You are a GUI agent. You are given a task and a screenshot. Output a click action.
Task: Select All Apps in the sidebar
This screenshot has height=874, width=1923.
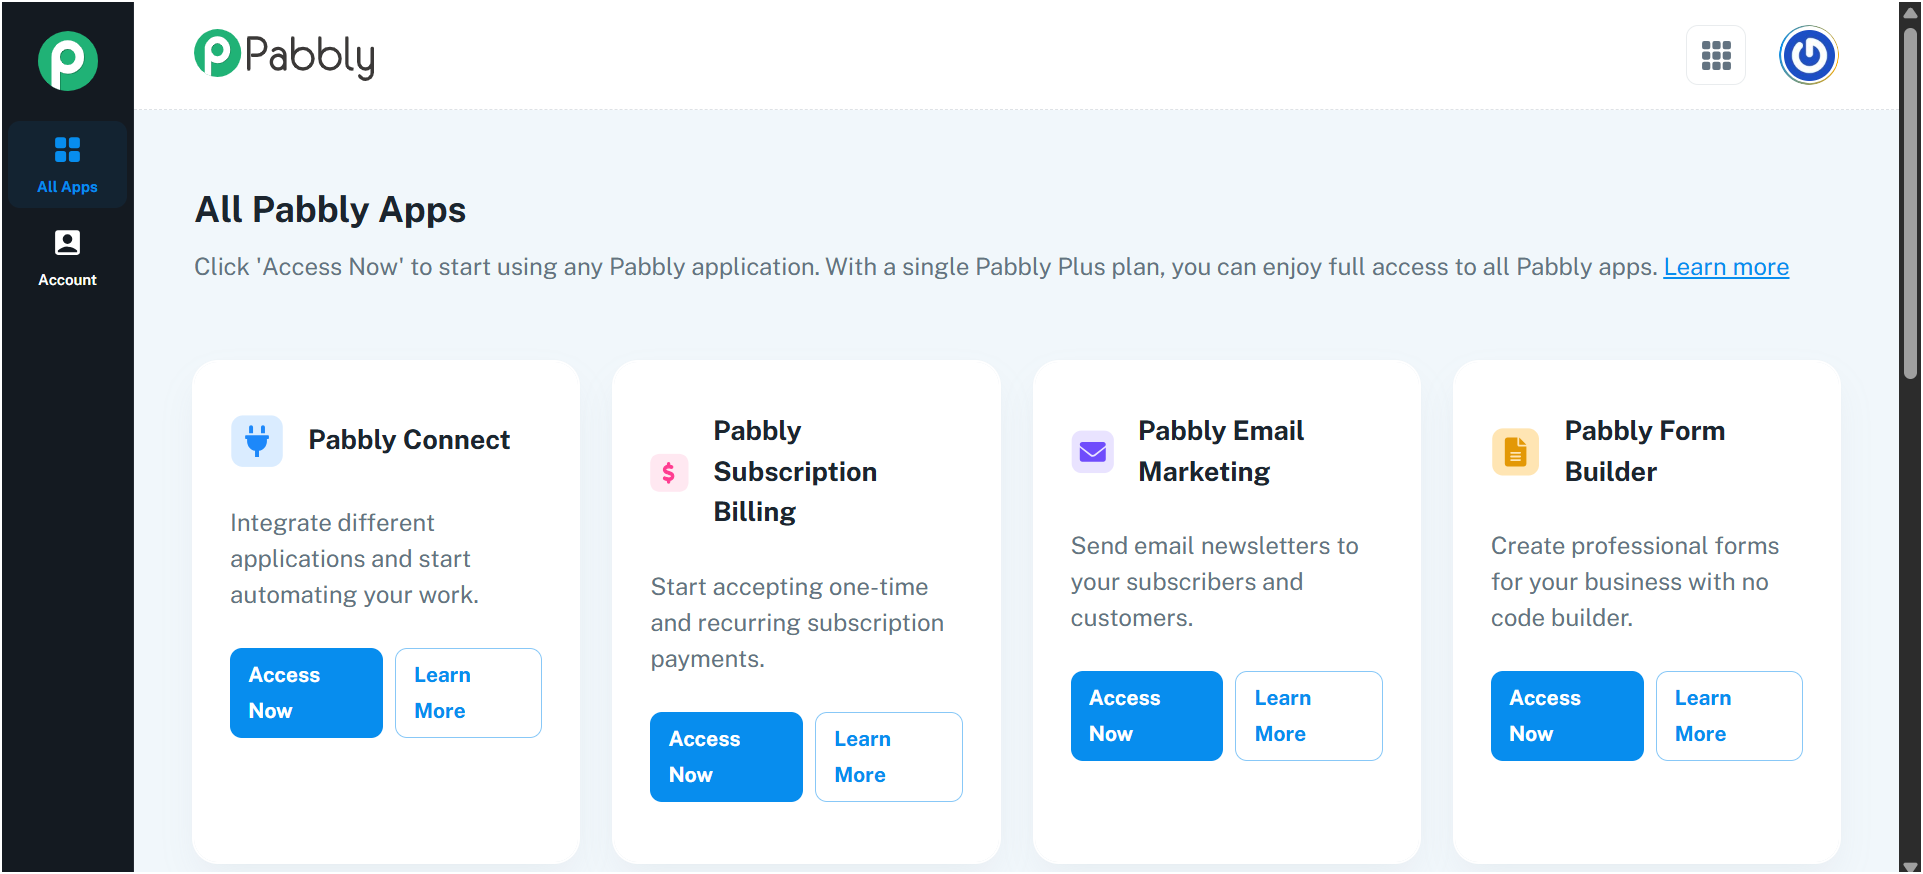pyautogui.click(x=67, y=164)
